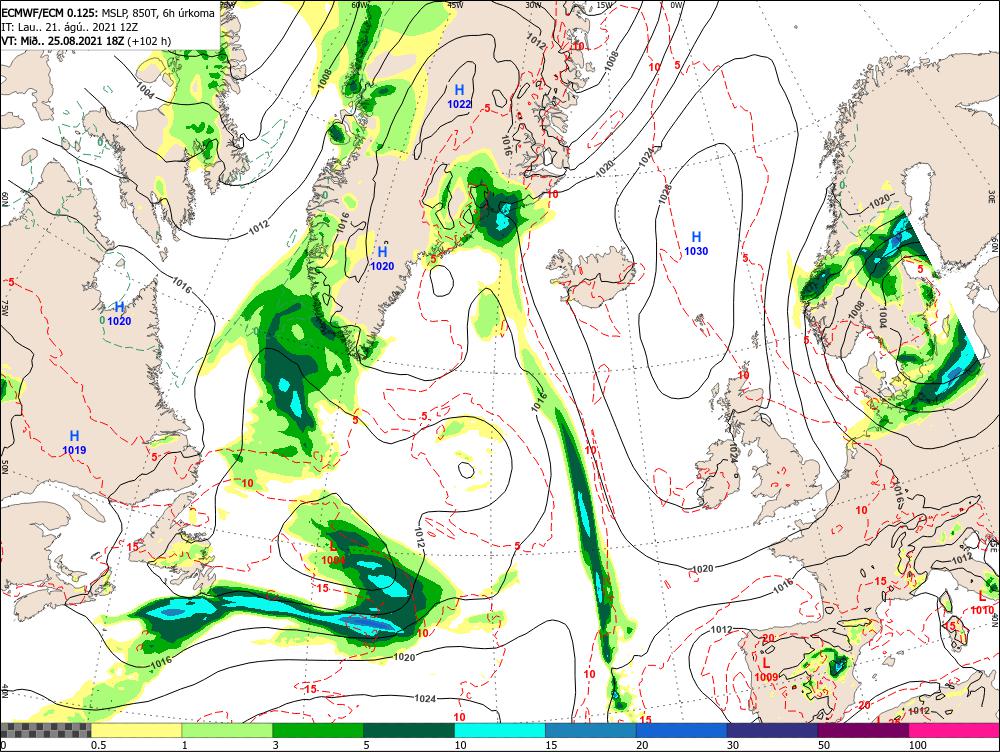Click the light green 1–3 legend segment
The height and width of the screenshot is (752, 1000).
pyautogui.click(x=227, y=730)
